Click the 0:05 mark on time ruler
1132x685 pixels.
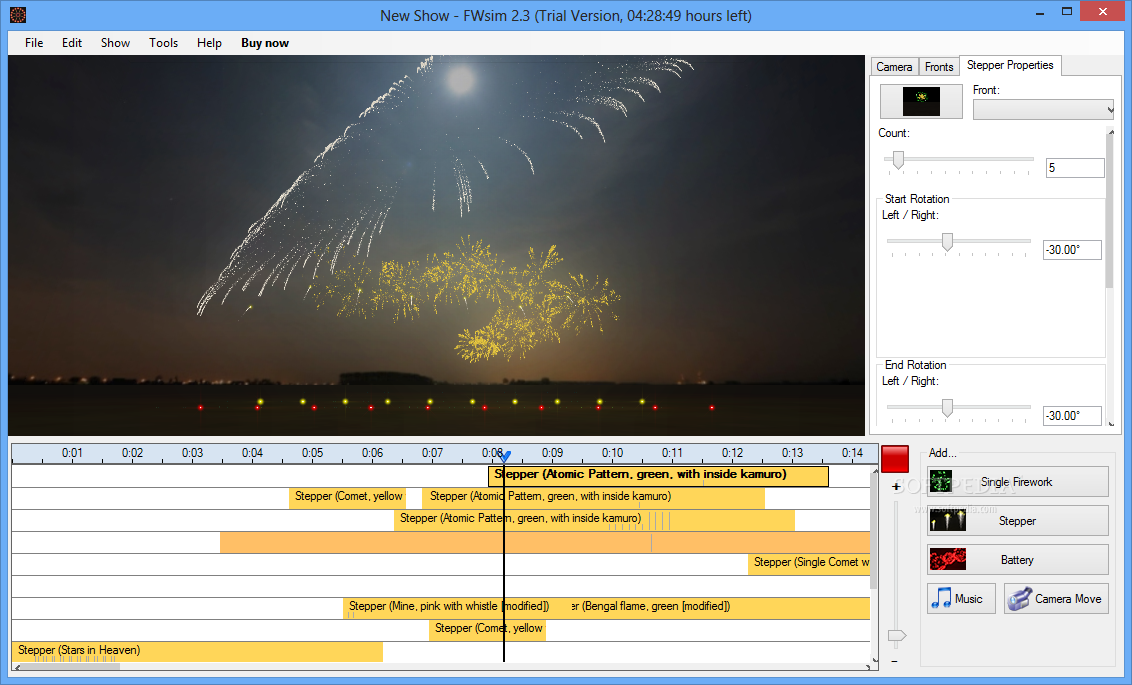313,453
